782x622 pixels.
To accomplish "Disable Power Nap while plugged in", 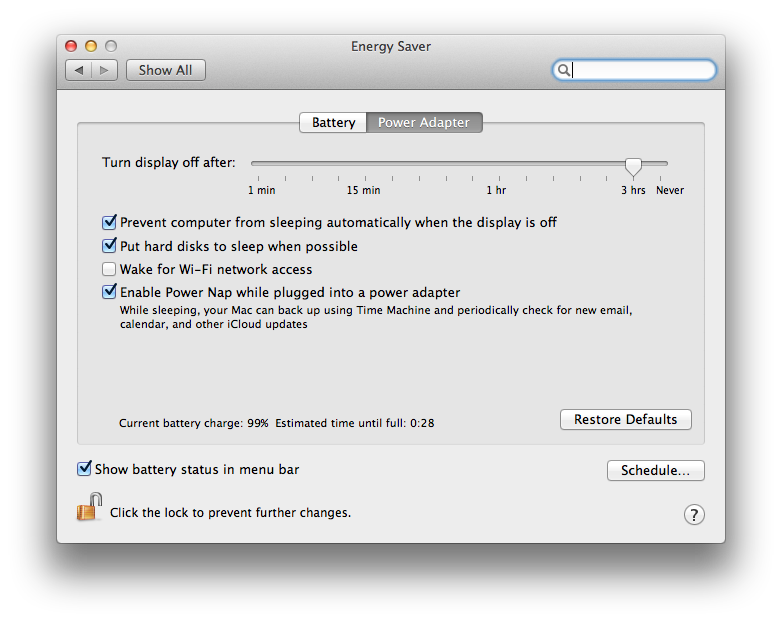I will pyautogui.click(x=109, y=292).
